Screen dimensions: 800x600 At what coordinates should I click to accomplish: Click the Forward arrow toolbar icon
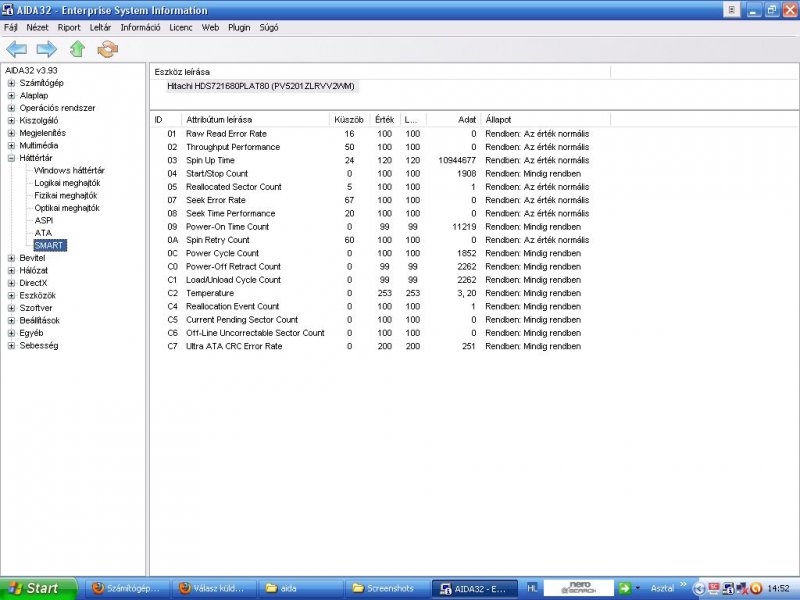pos(46,49)
